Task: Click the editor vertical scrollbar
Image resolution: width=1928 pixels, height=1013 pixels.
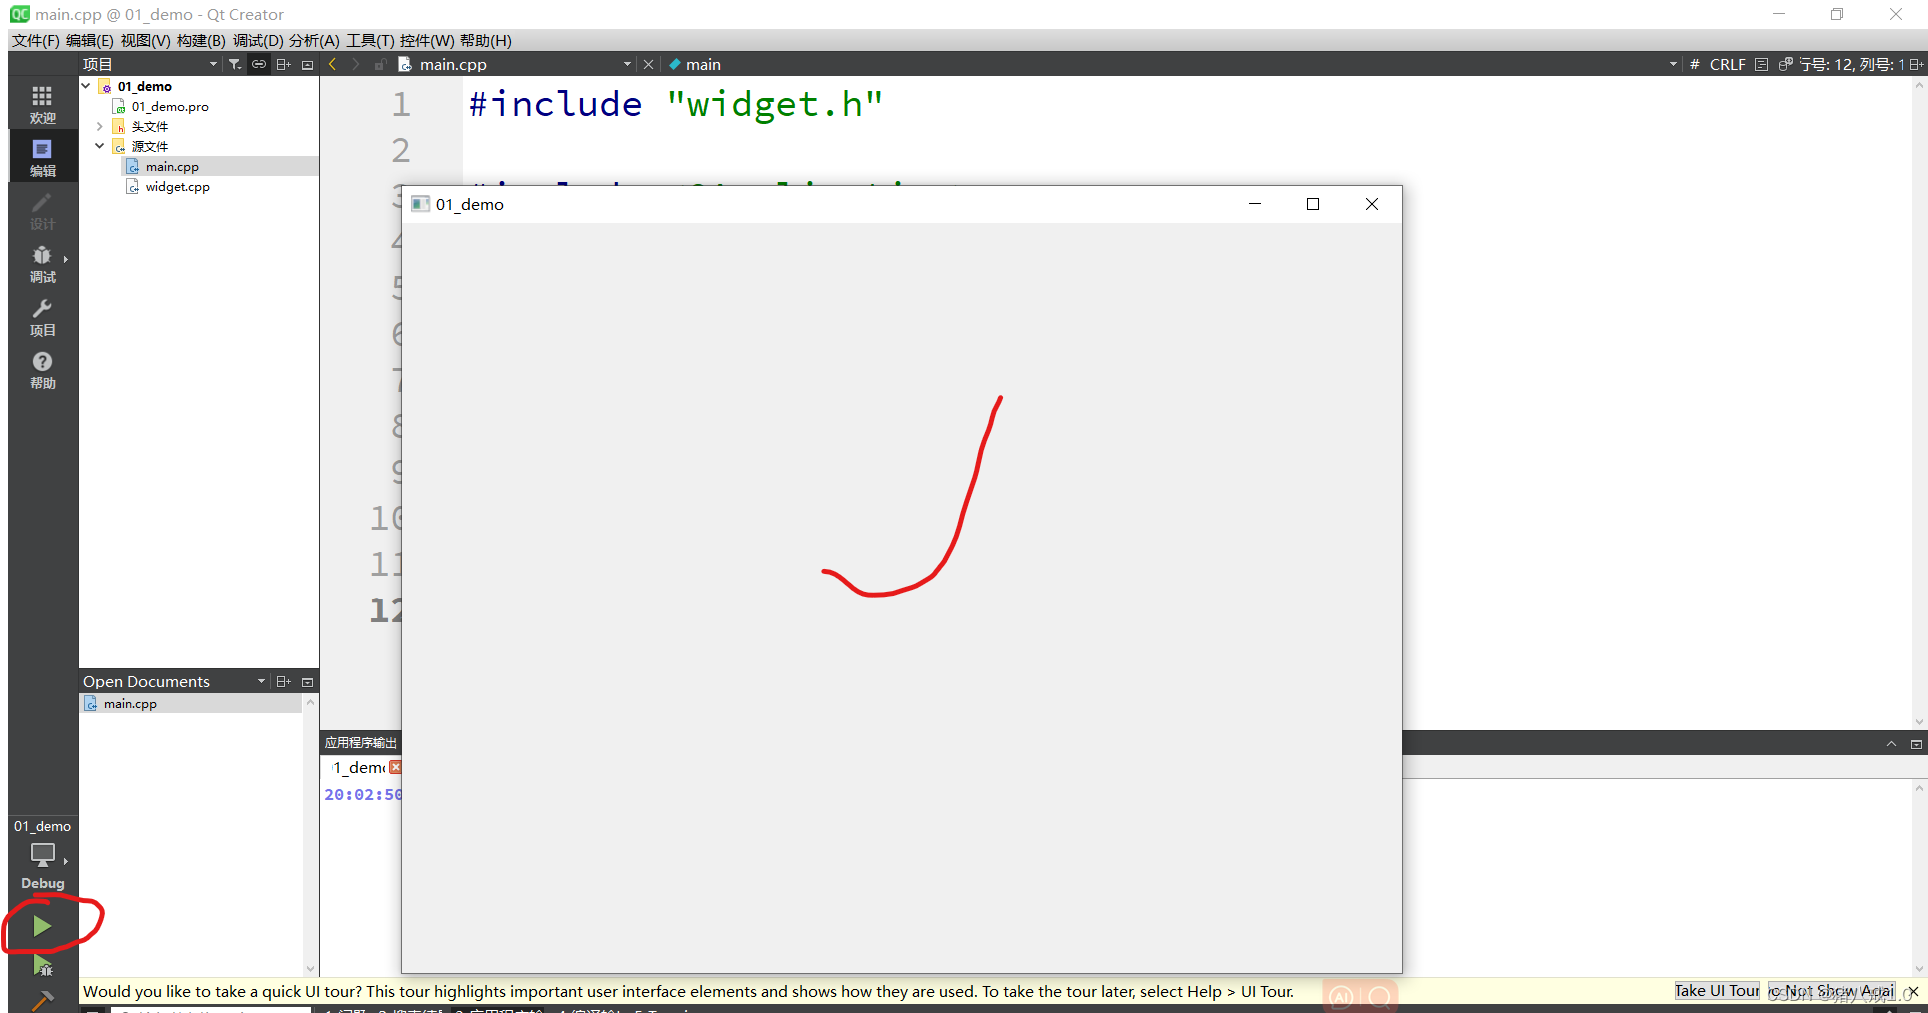Action: pyautogui.click(x=1918, y=402)
